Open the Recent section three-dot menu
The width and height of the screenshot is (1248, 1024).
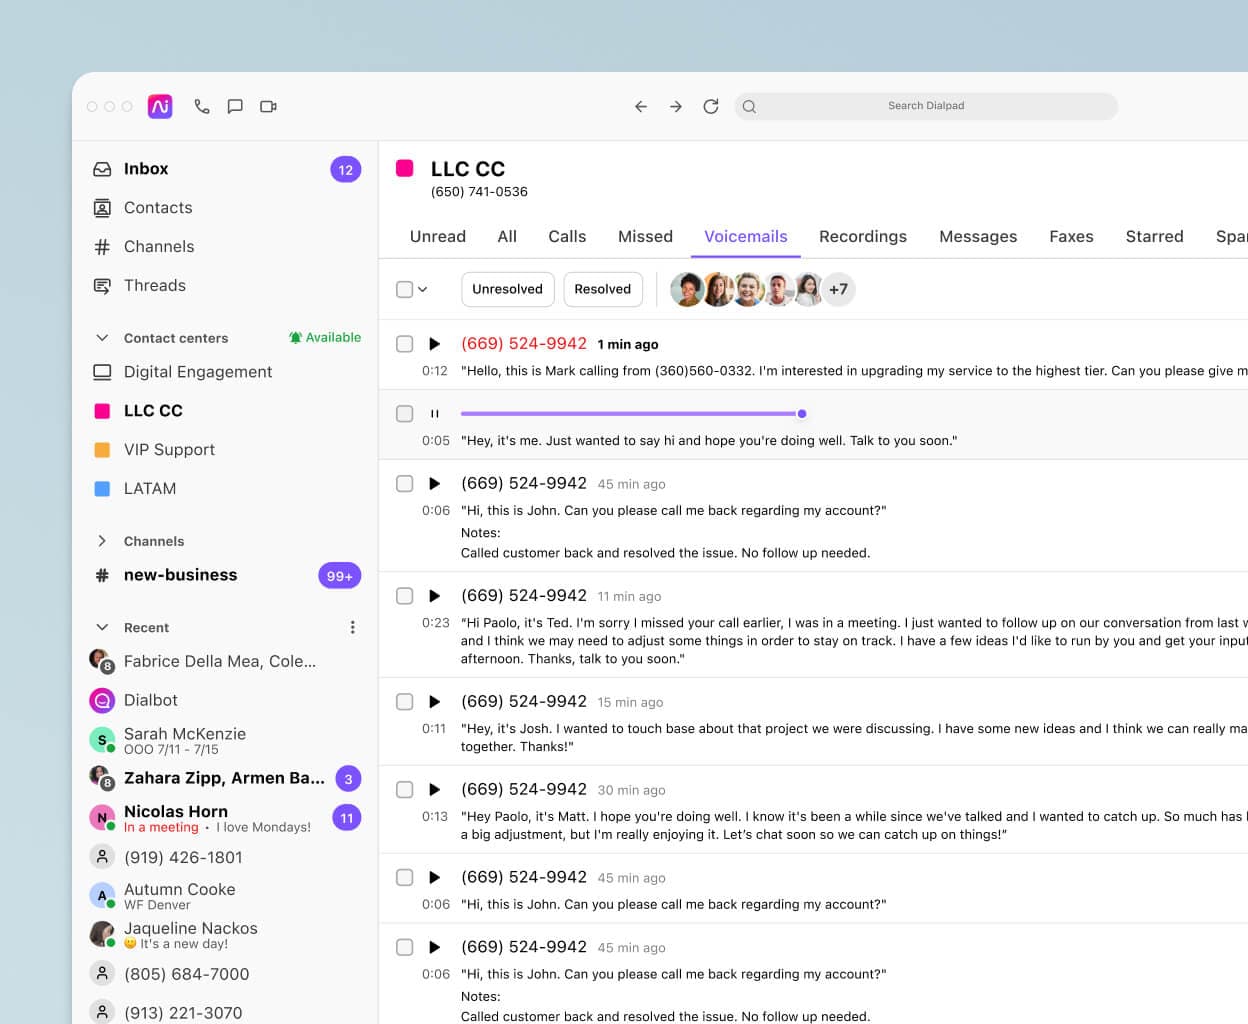pos(352,628)
